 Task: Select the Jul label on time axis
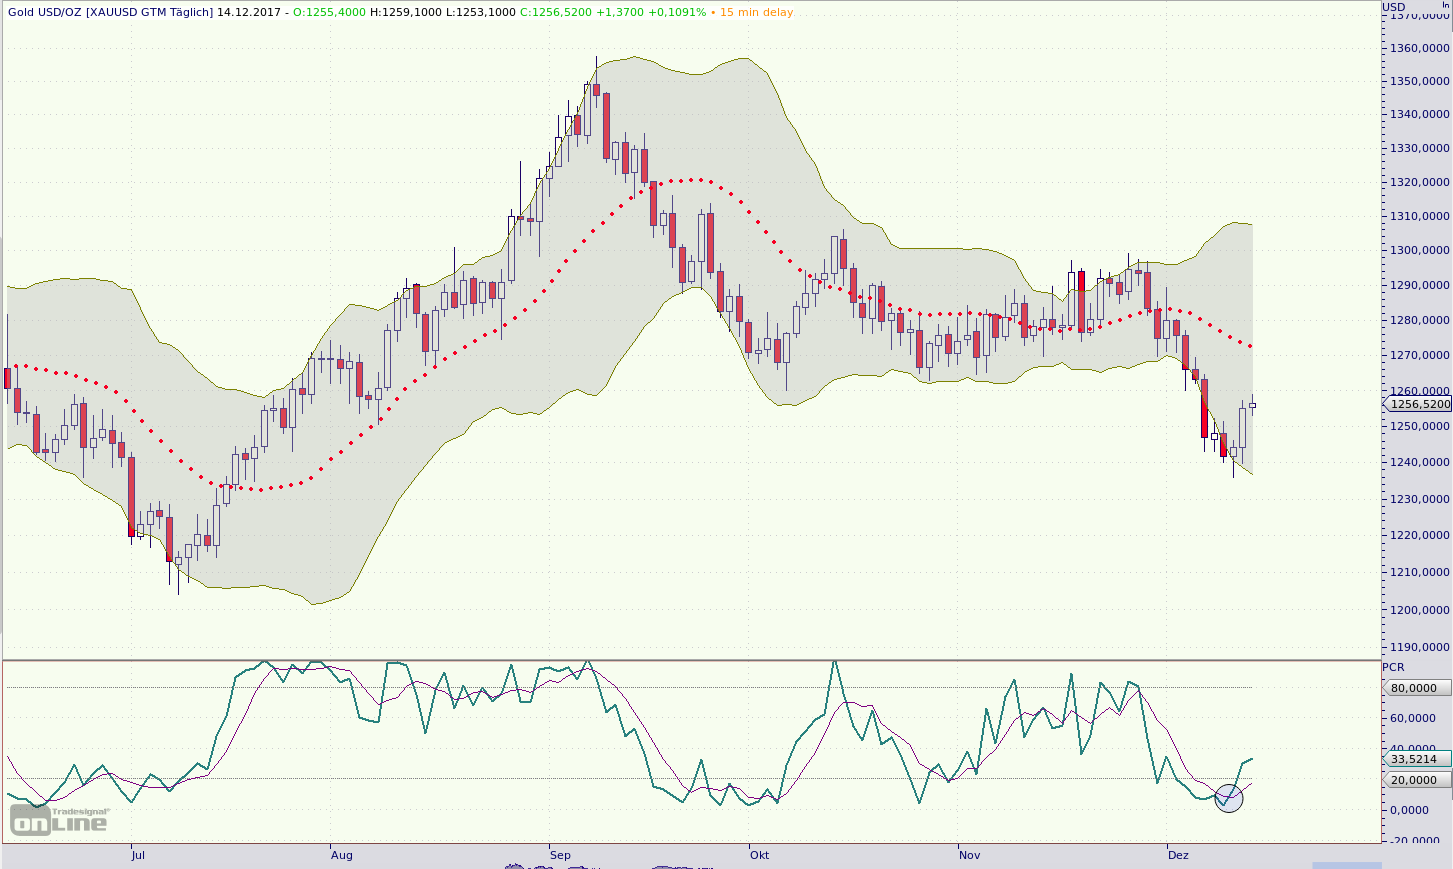[138, 855]
